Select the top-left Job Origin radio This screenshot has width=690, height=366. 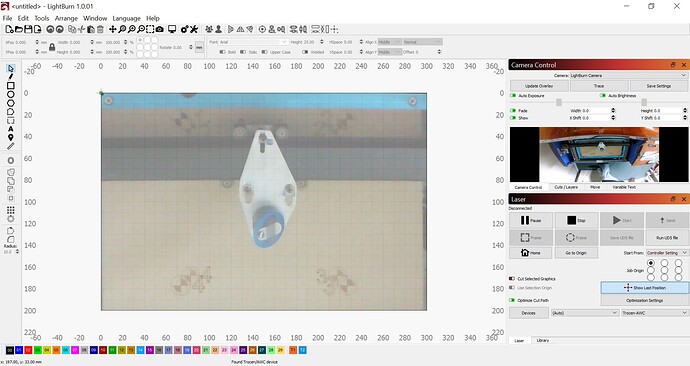point(651,263)
